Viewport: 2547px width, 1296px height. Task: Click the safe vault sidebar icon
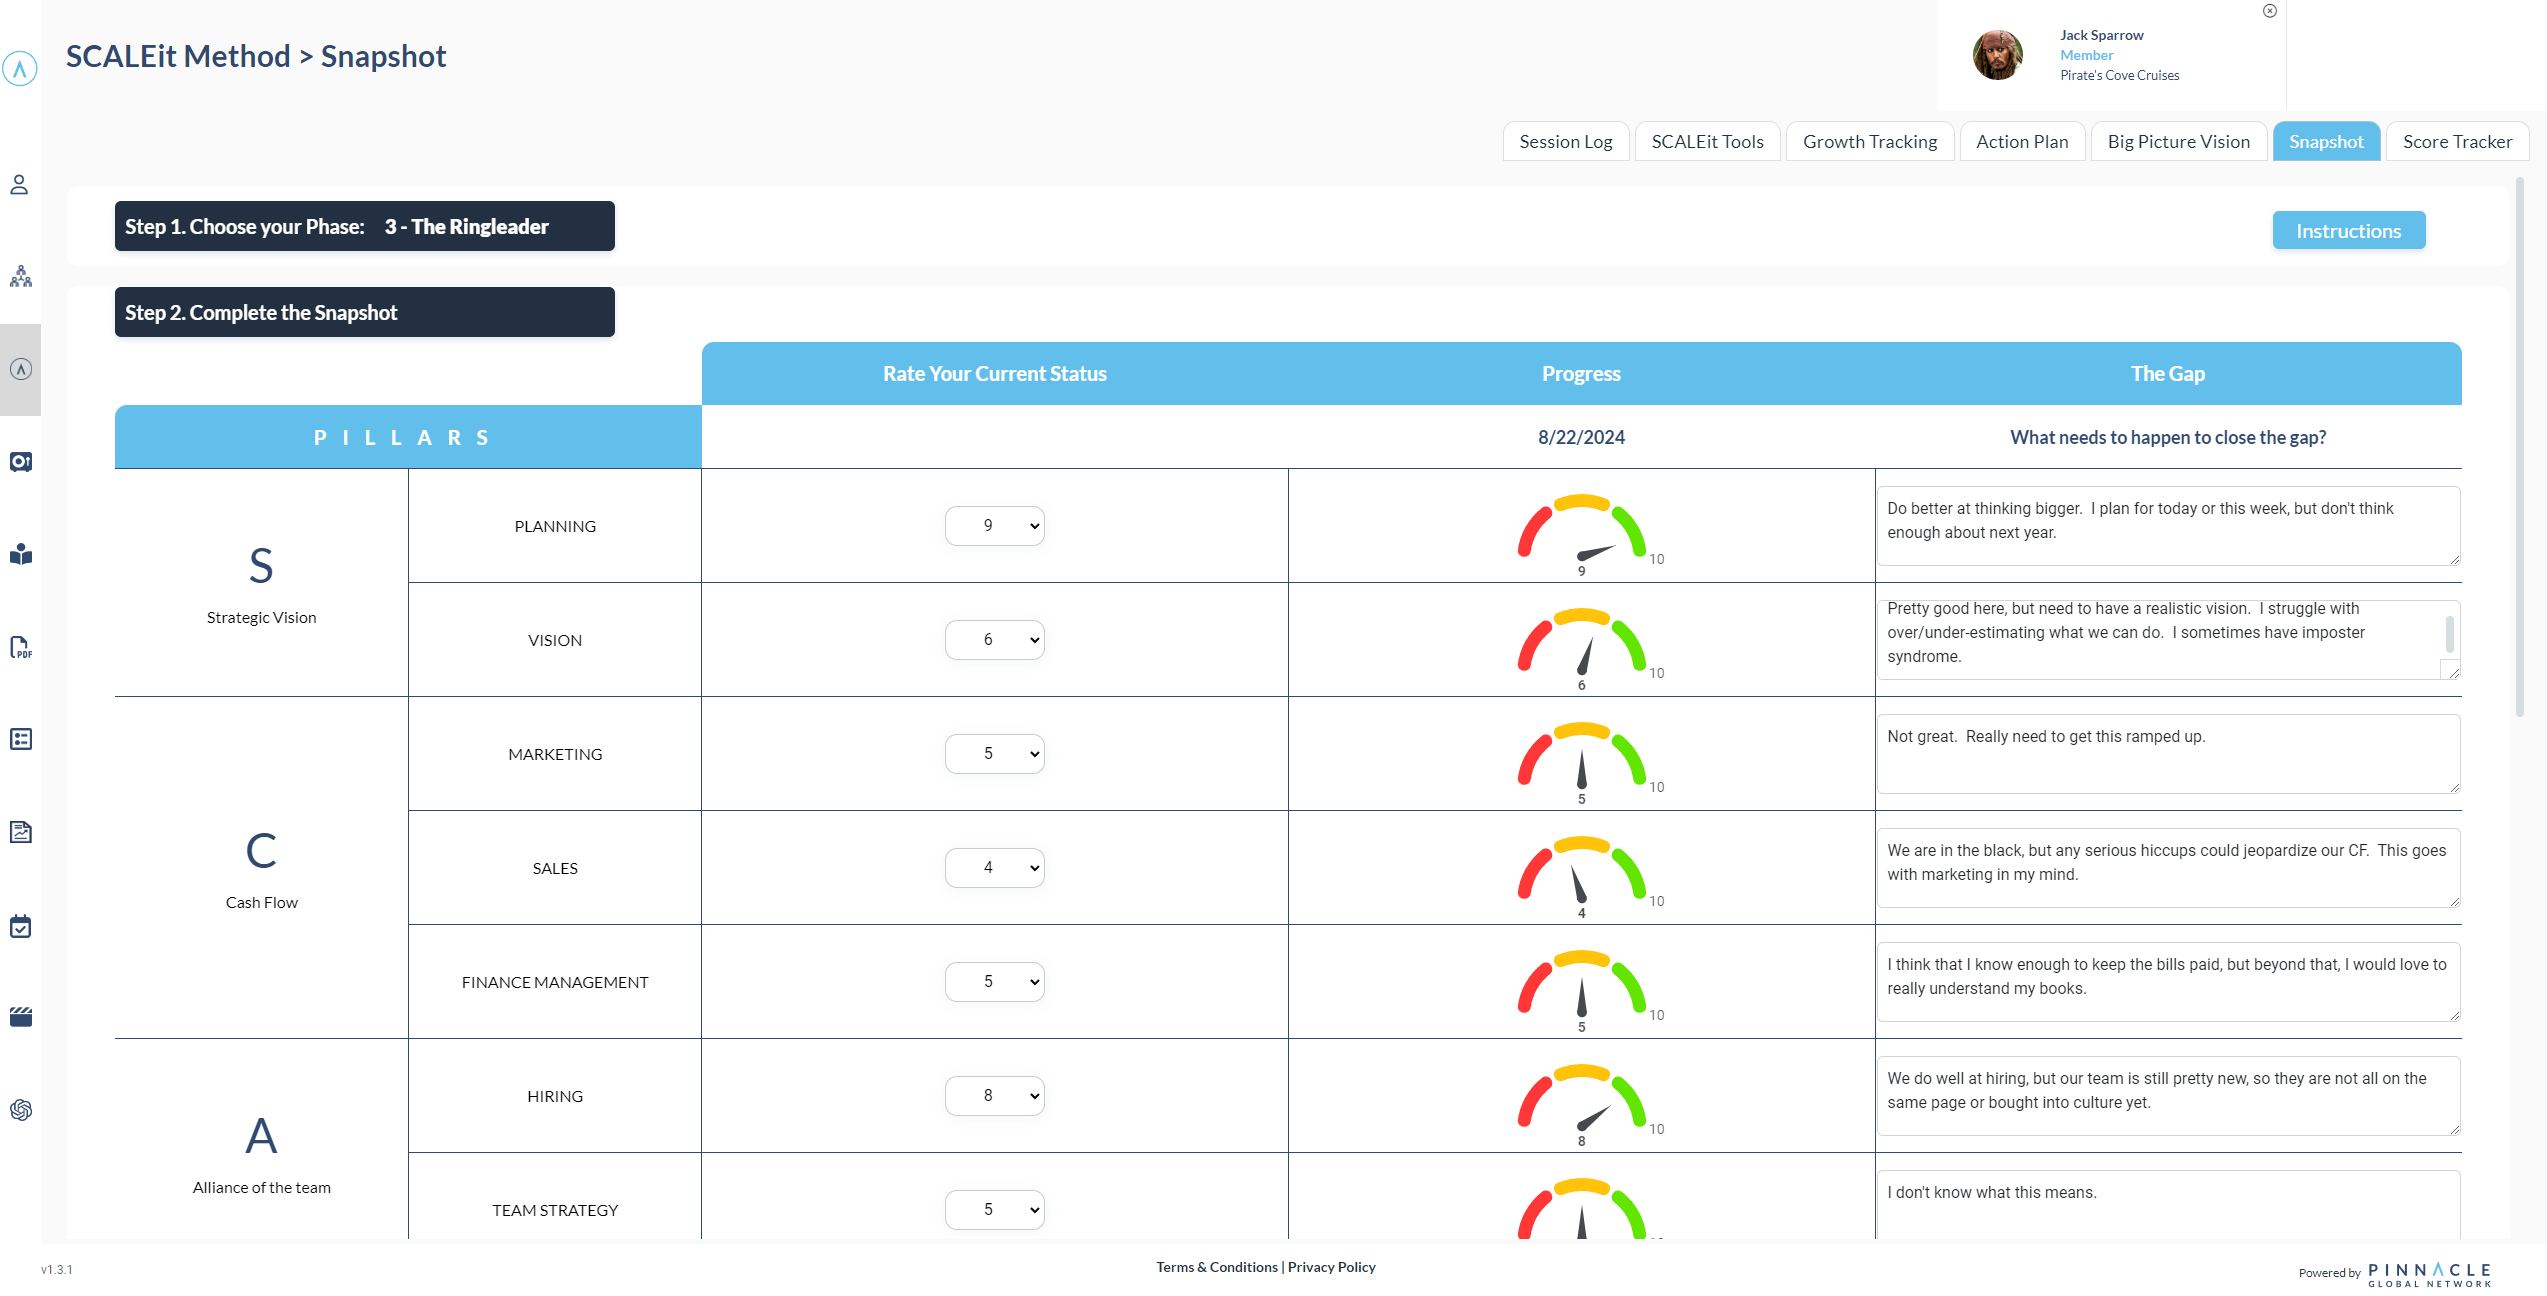[x=20, y=462]
